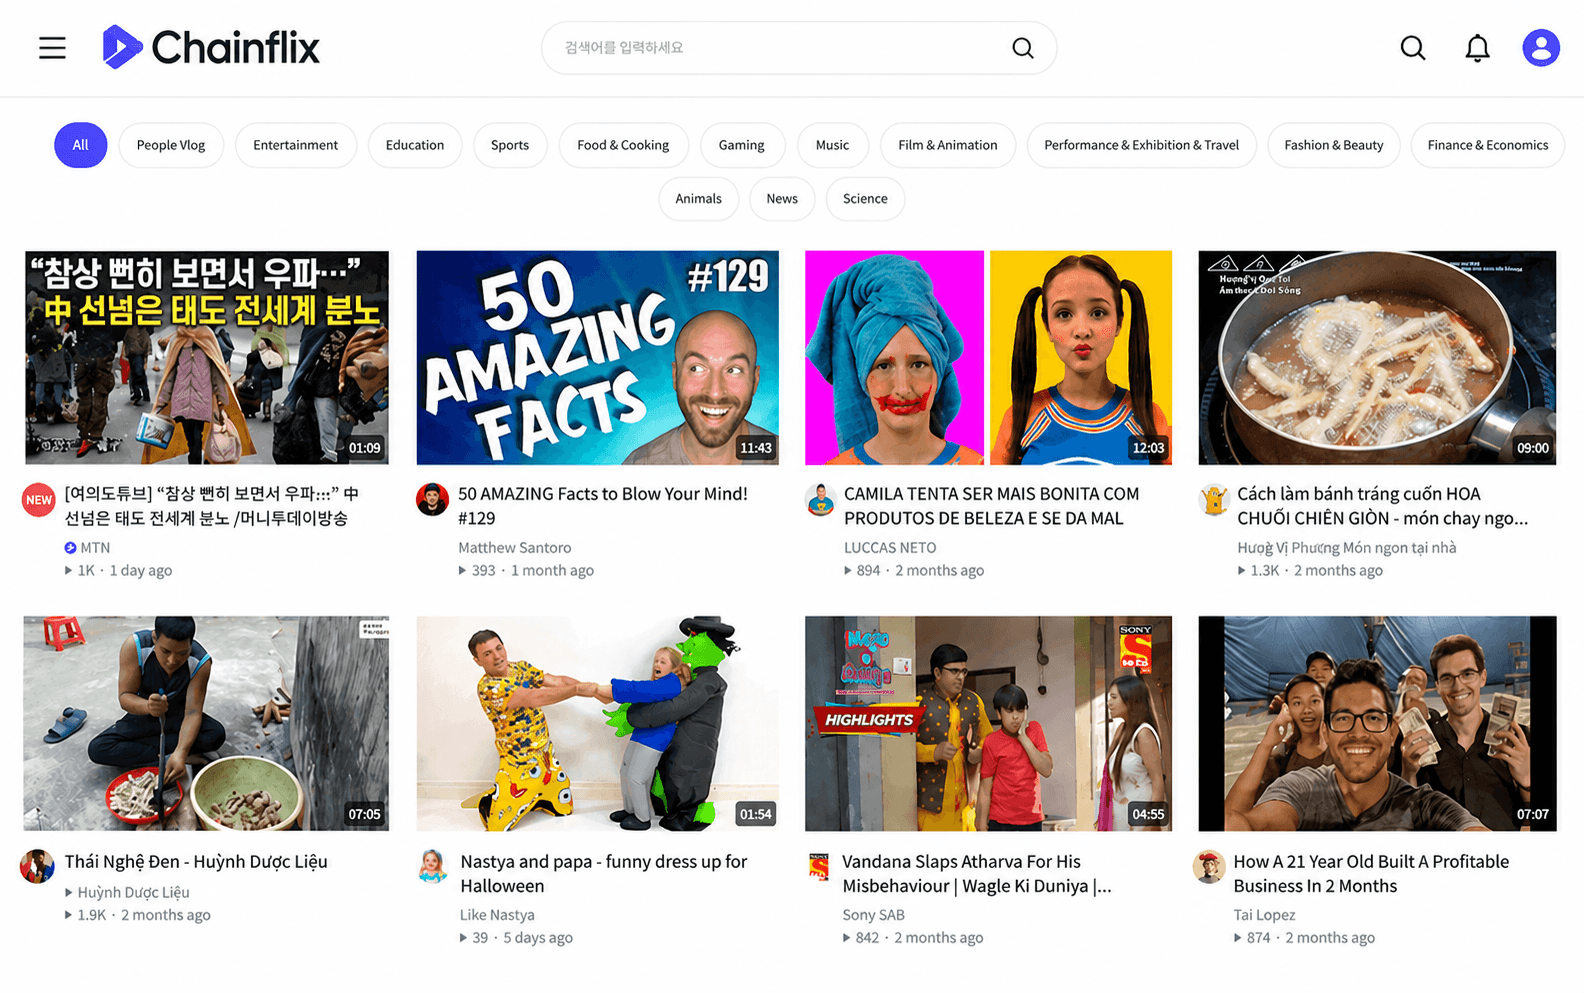1584x993 pixels.
Task: Open search from the header magnifier icon
Action: click(1412, 48)
